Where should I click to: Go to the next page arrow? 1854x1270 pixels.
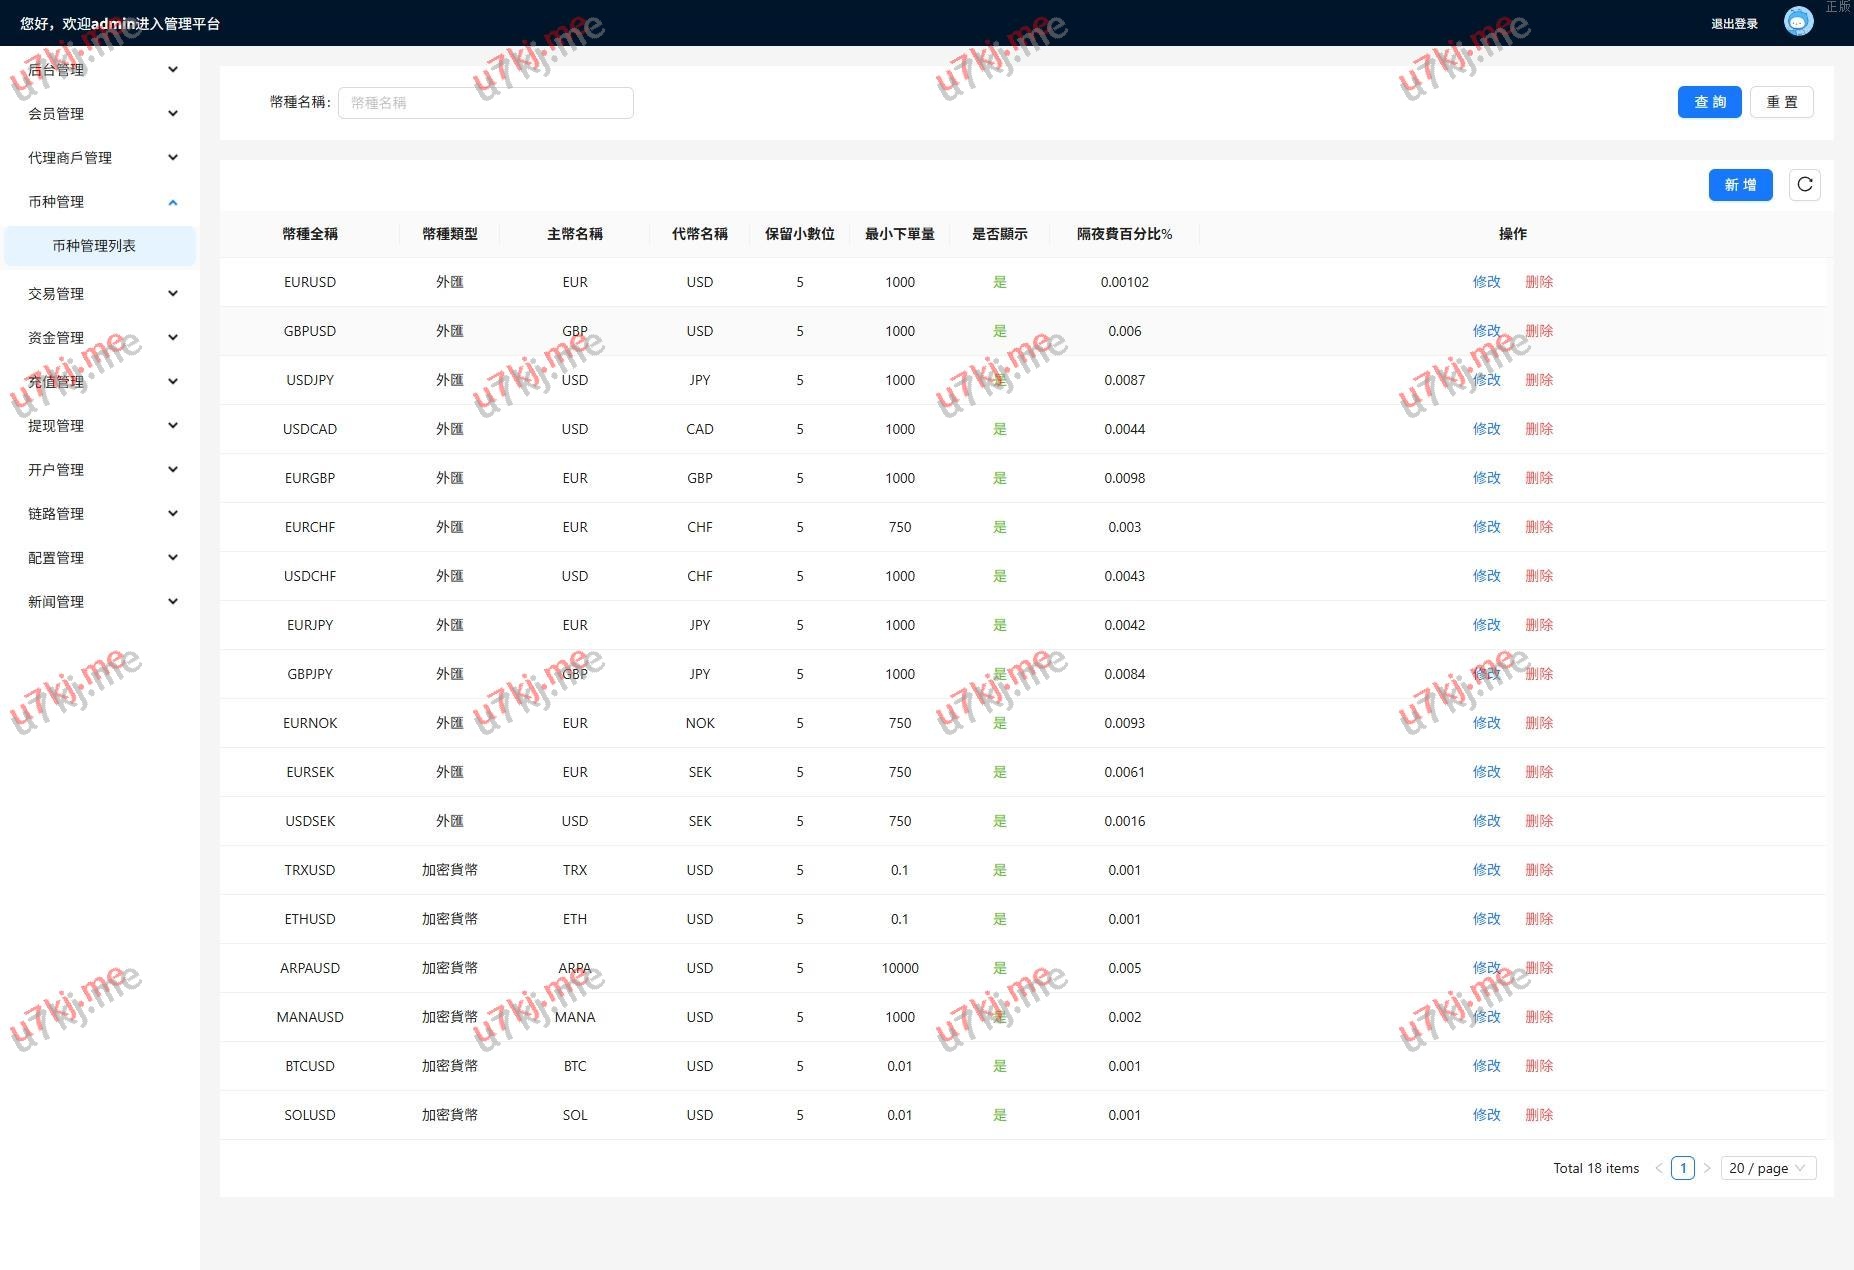coord(1707,1168)
